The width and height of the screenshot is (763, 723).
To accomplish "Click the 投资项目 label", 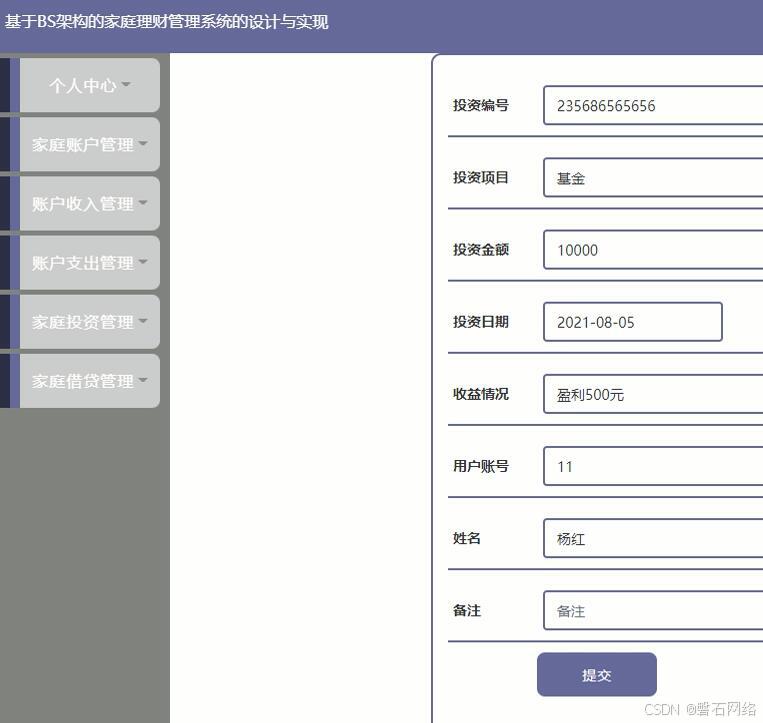I will 481,177.
